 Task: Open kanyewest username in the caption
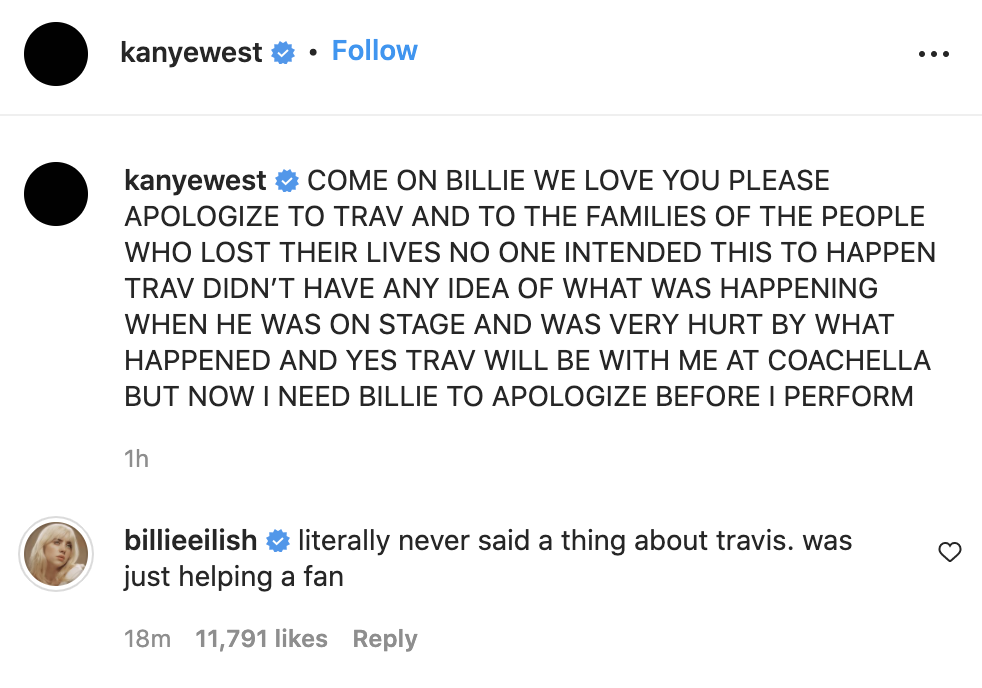[x=195, y=181]
